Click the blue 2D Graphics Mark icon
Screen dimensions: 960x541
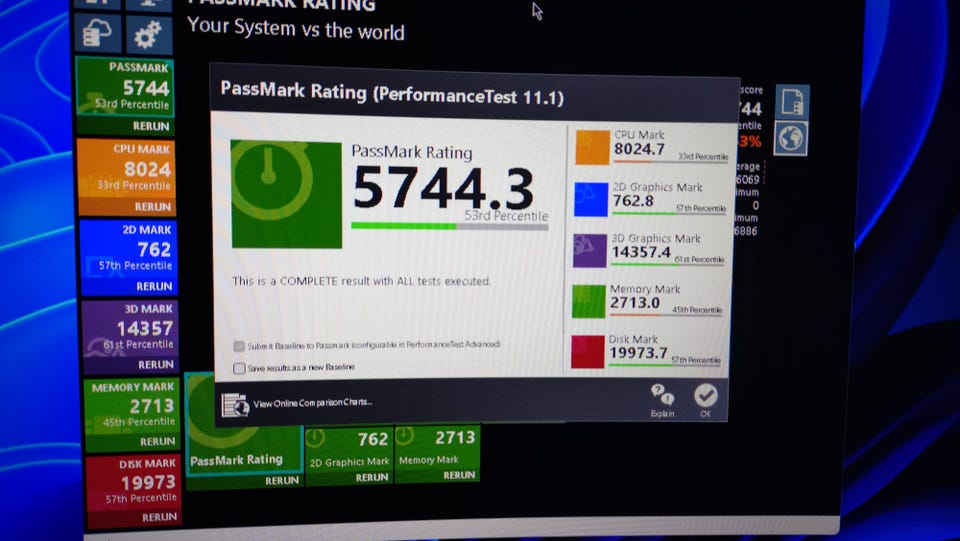(591, 199)
